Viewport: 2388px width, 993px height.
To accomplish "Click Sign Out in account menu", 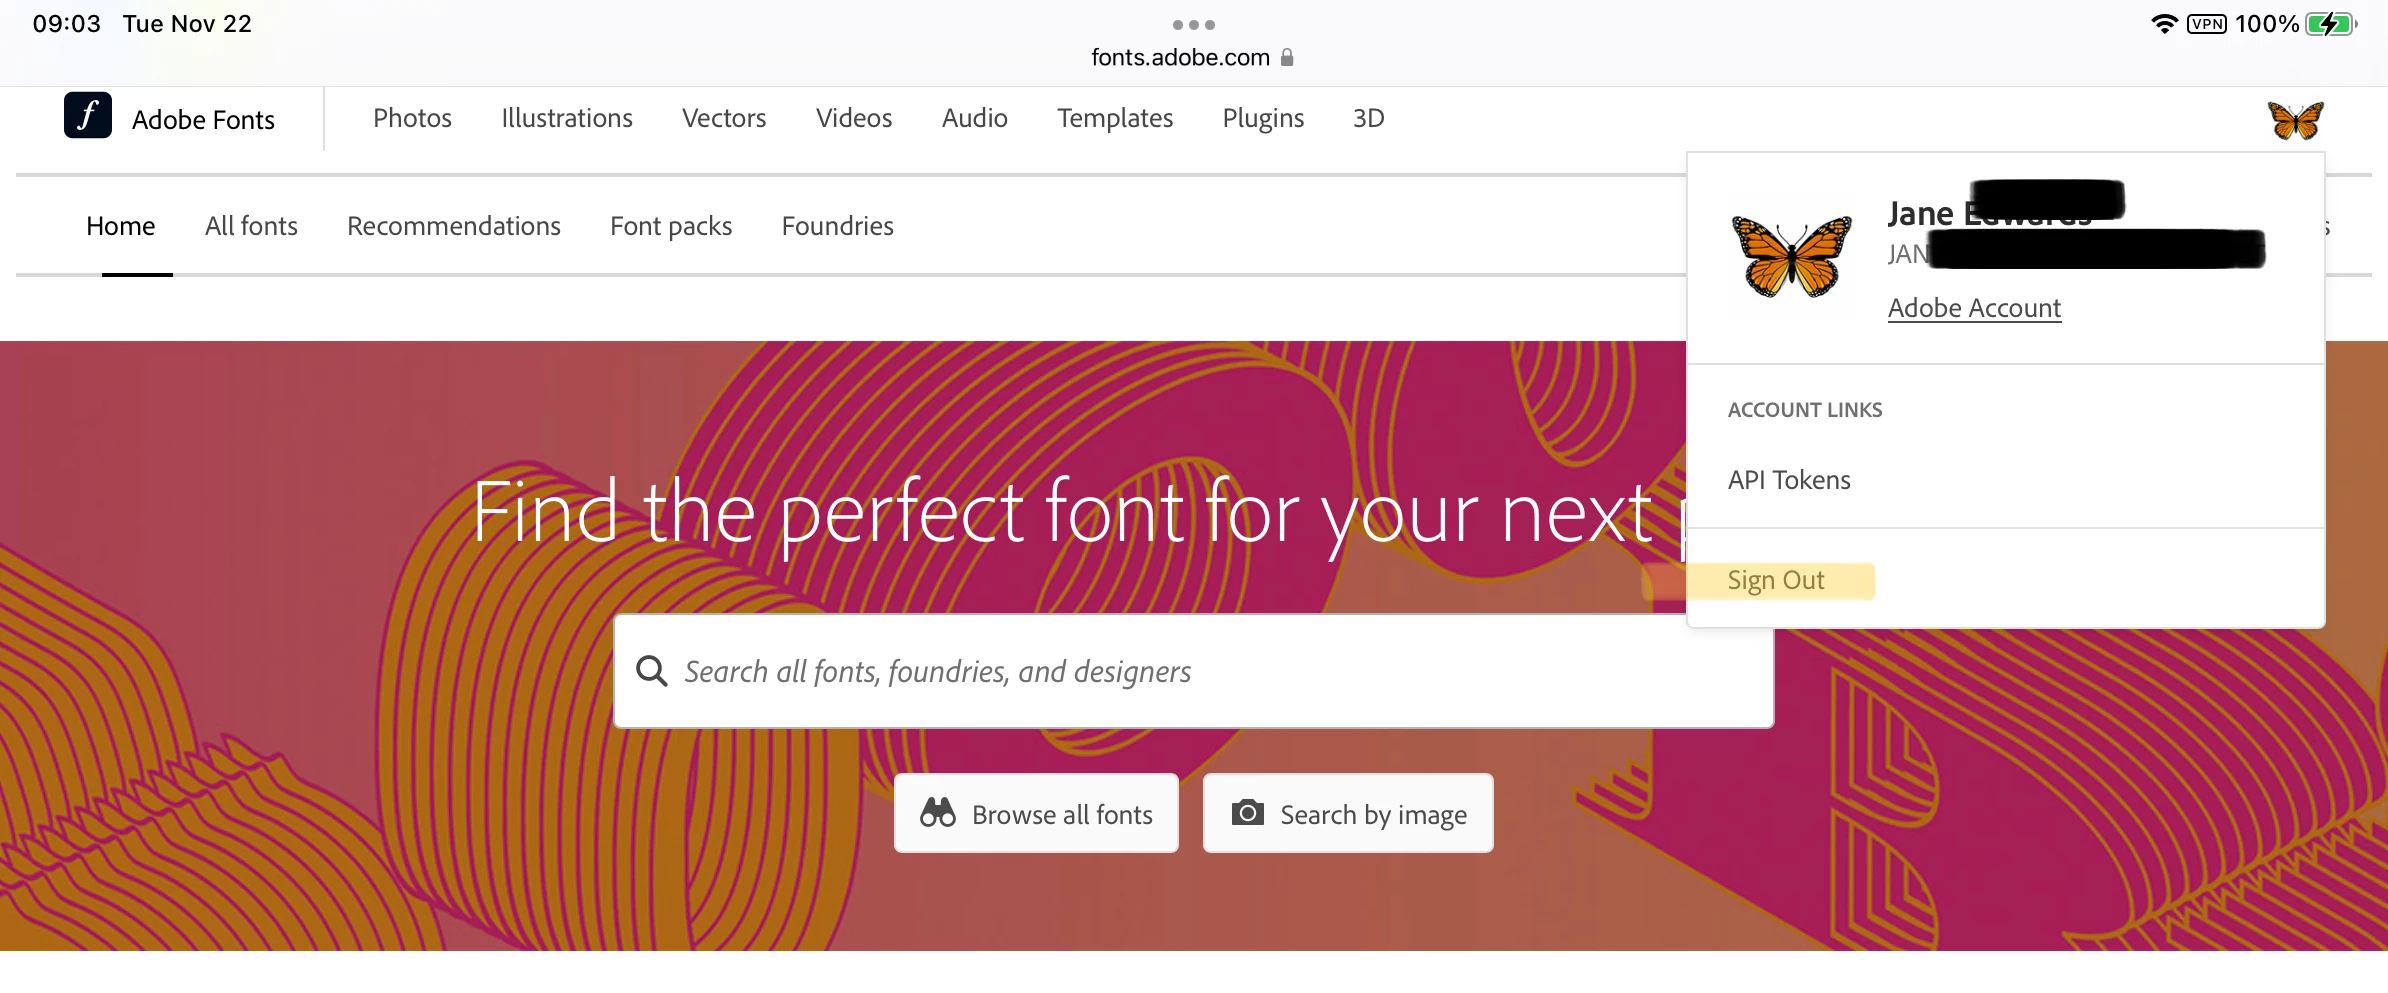I will pyautogui.click(x=1776, y=581).
